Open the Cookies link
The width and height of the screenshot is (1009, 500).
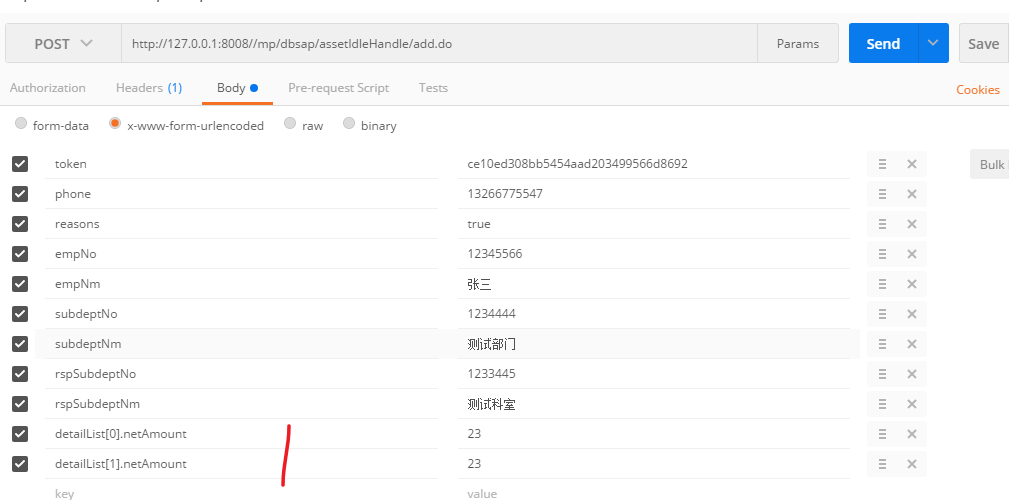977,90
